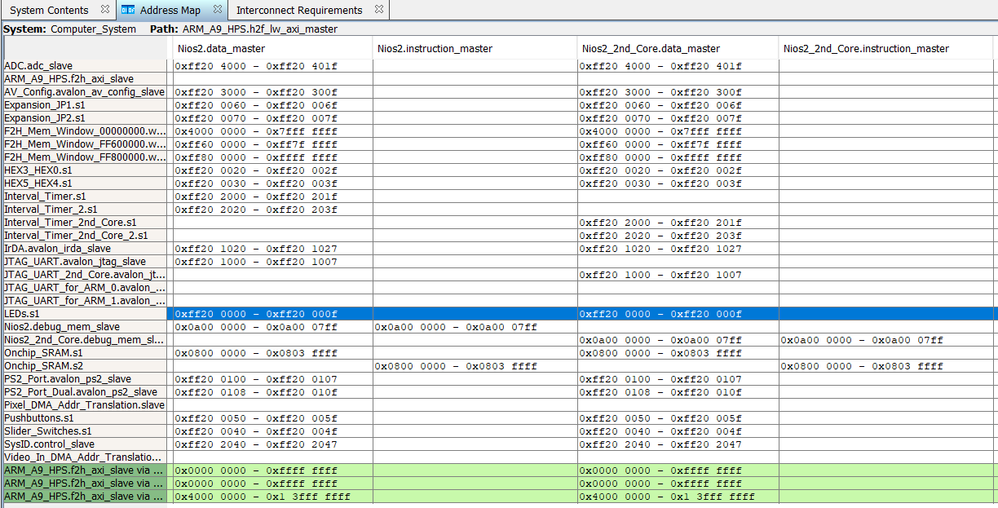The height and width of the screenshot is (508, 998).
Task: Click Interval_Timer_2nd_Core.s1 address under Nios2_2nd_Core.data_master
Action: (x=661, y=223)
